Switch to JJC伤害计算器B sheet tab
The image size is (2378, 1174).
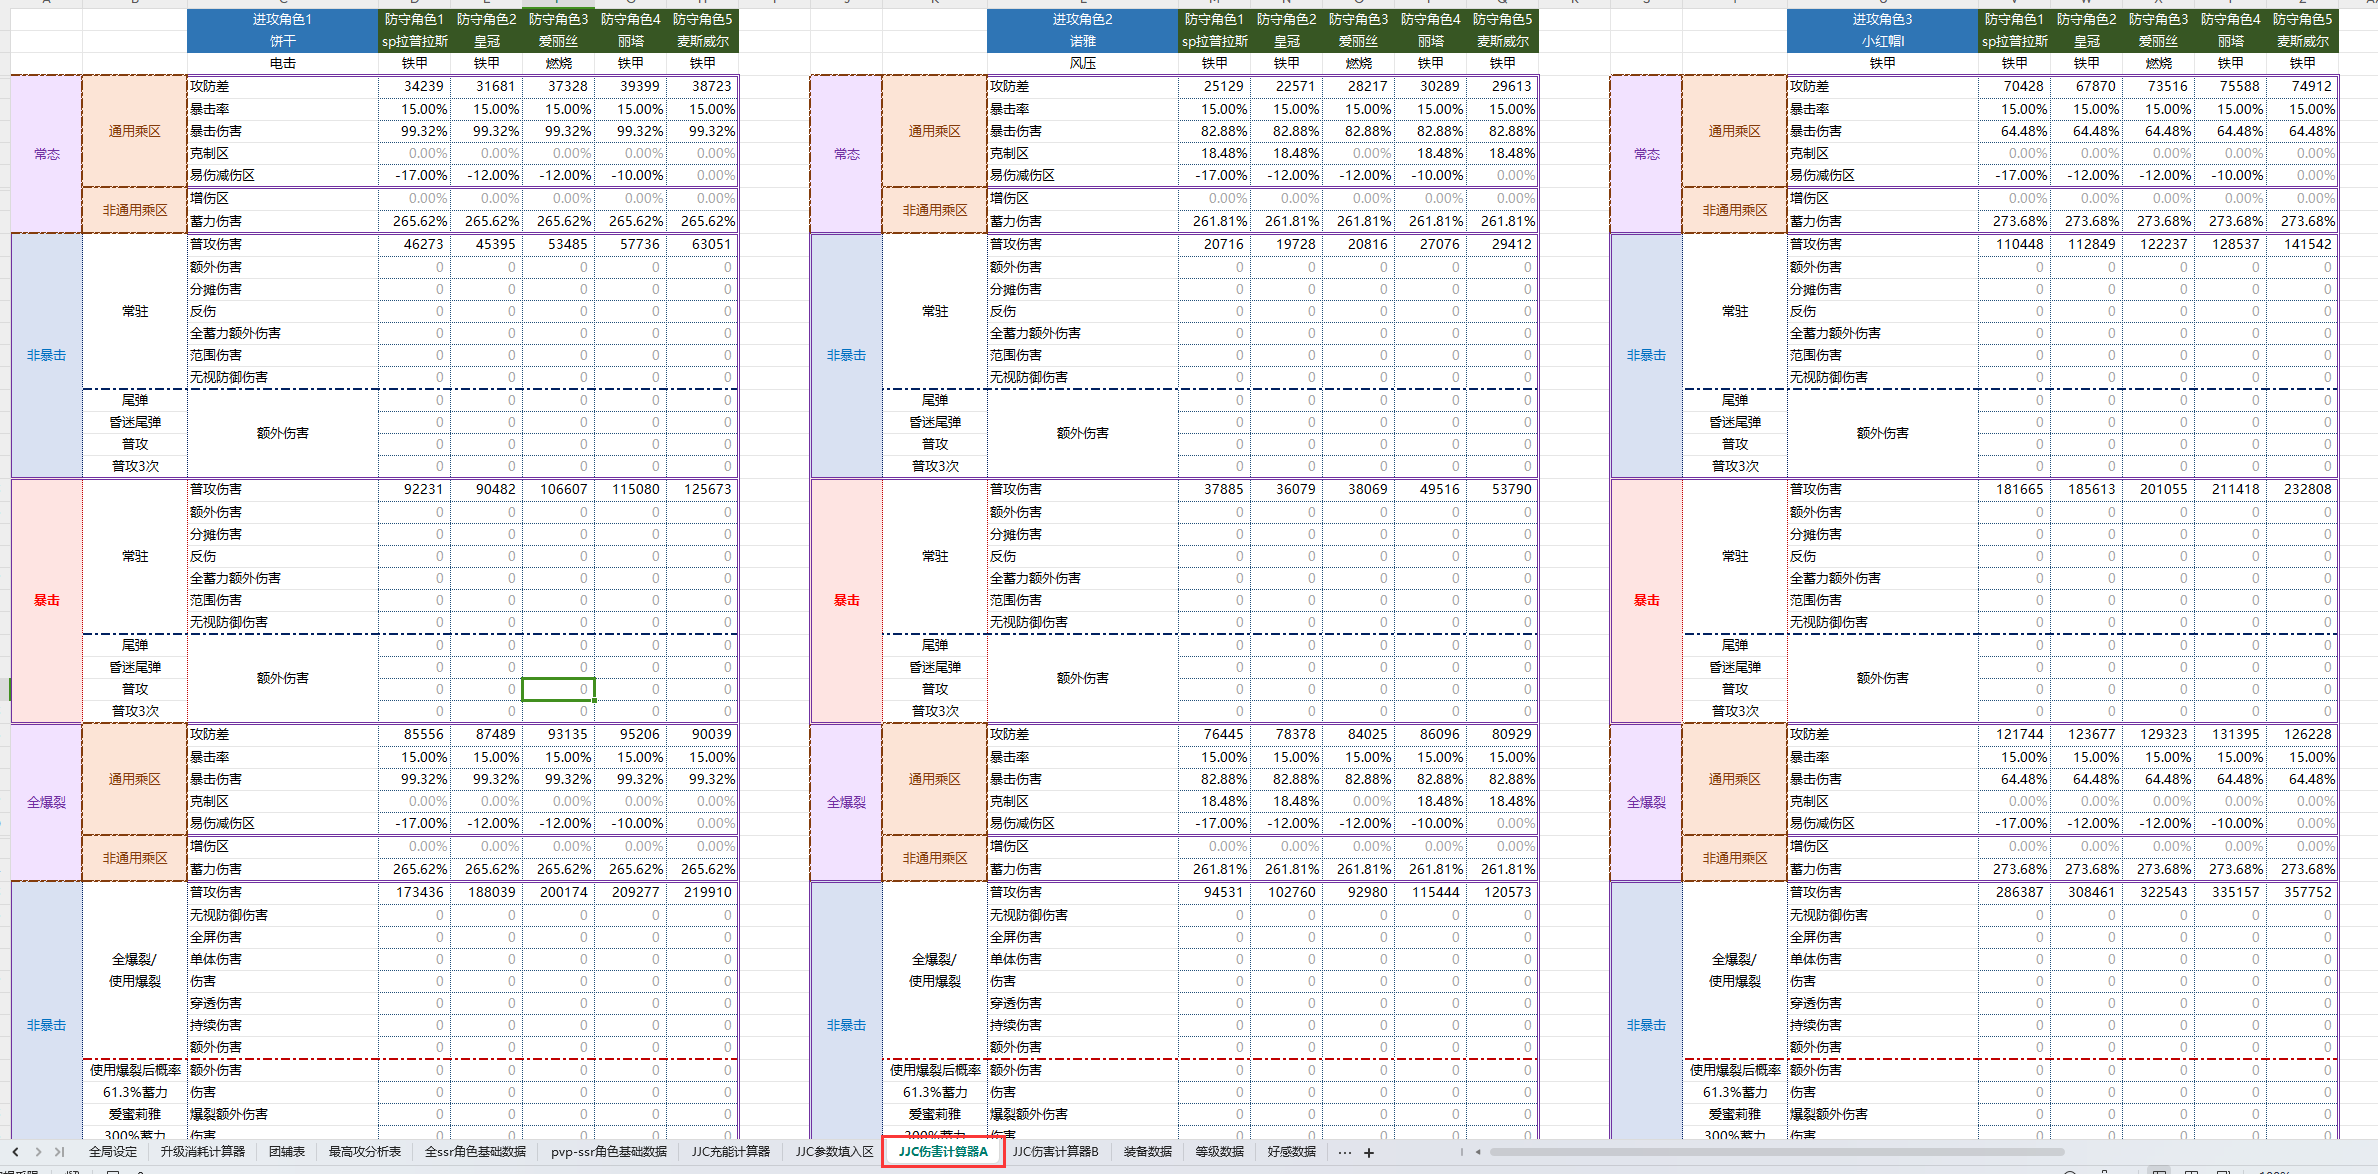[1056, 1152]
